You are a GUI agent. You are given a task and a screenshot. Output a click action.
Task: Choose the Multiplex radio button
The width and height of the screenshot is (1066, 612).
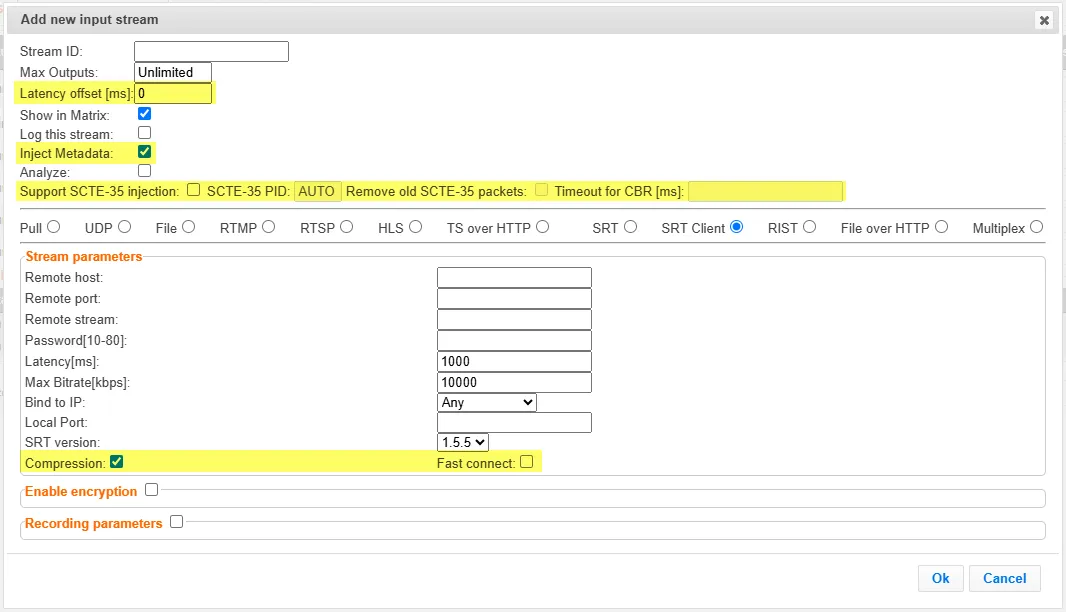coord(1036,227)
